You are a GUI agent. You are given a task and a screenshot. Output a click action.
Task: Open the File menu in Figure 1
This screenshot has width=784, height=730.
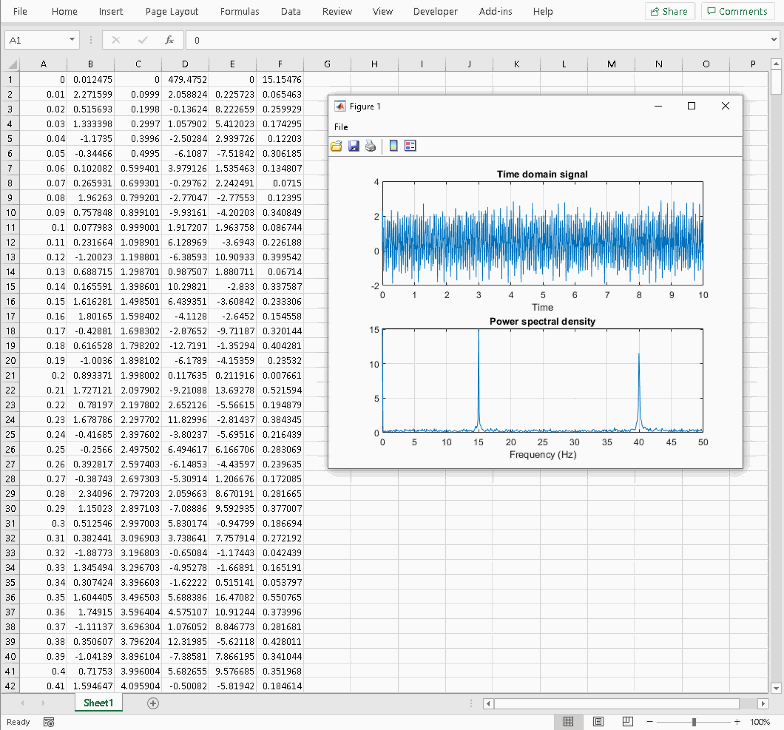pyautogui.click(x=341, y=127)
